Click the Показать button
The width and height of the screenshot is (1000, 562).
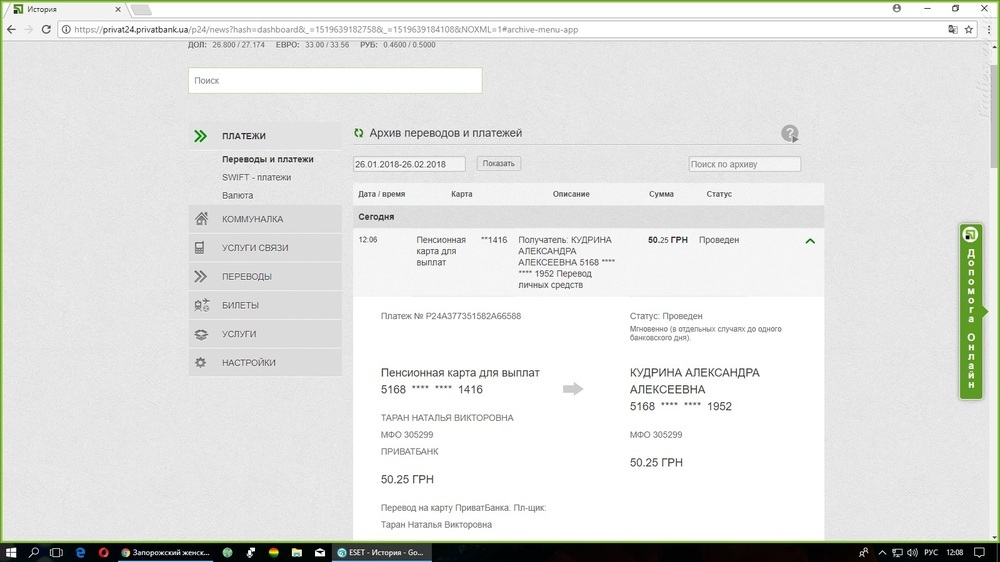click(x=499, y=163)
